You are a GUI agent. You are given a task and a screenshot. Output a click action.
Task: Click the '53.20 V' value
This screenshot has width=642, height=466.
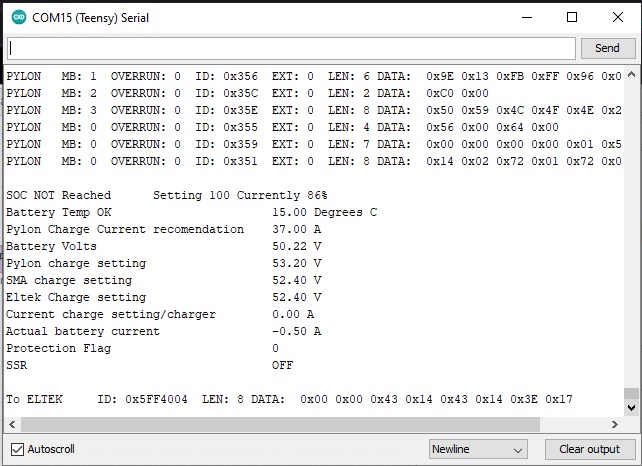point(296,263)
